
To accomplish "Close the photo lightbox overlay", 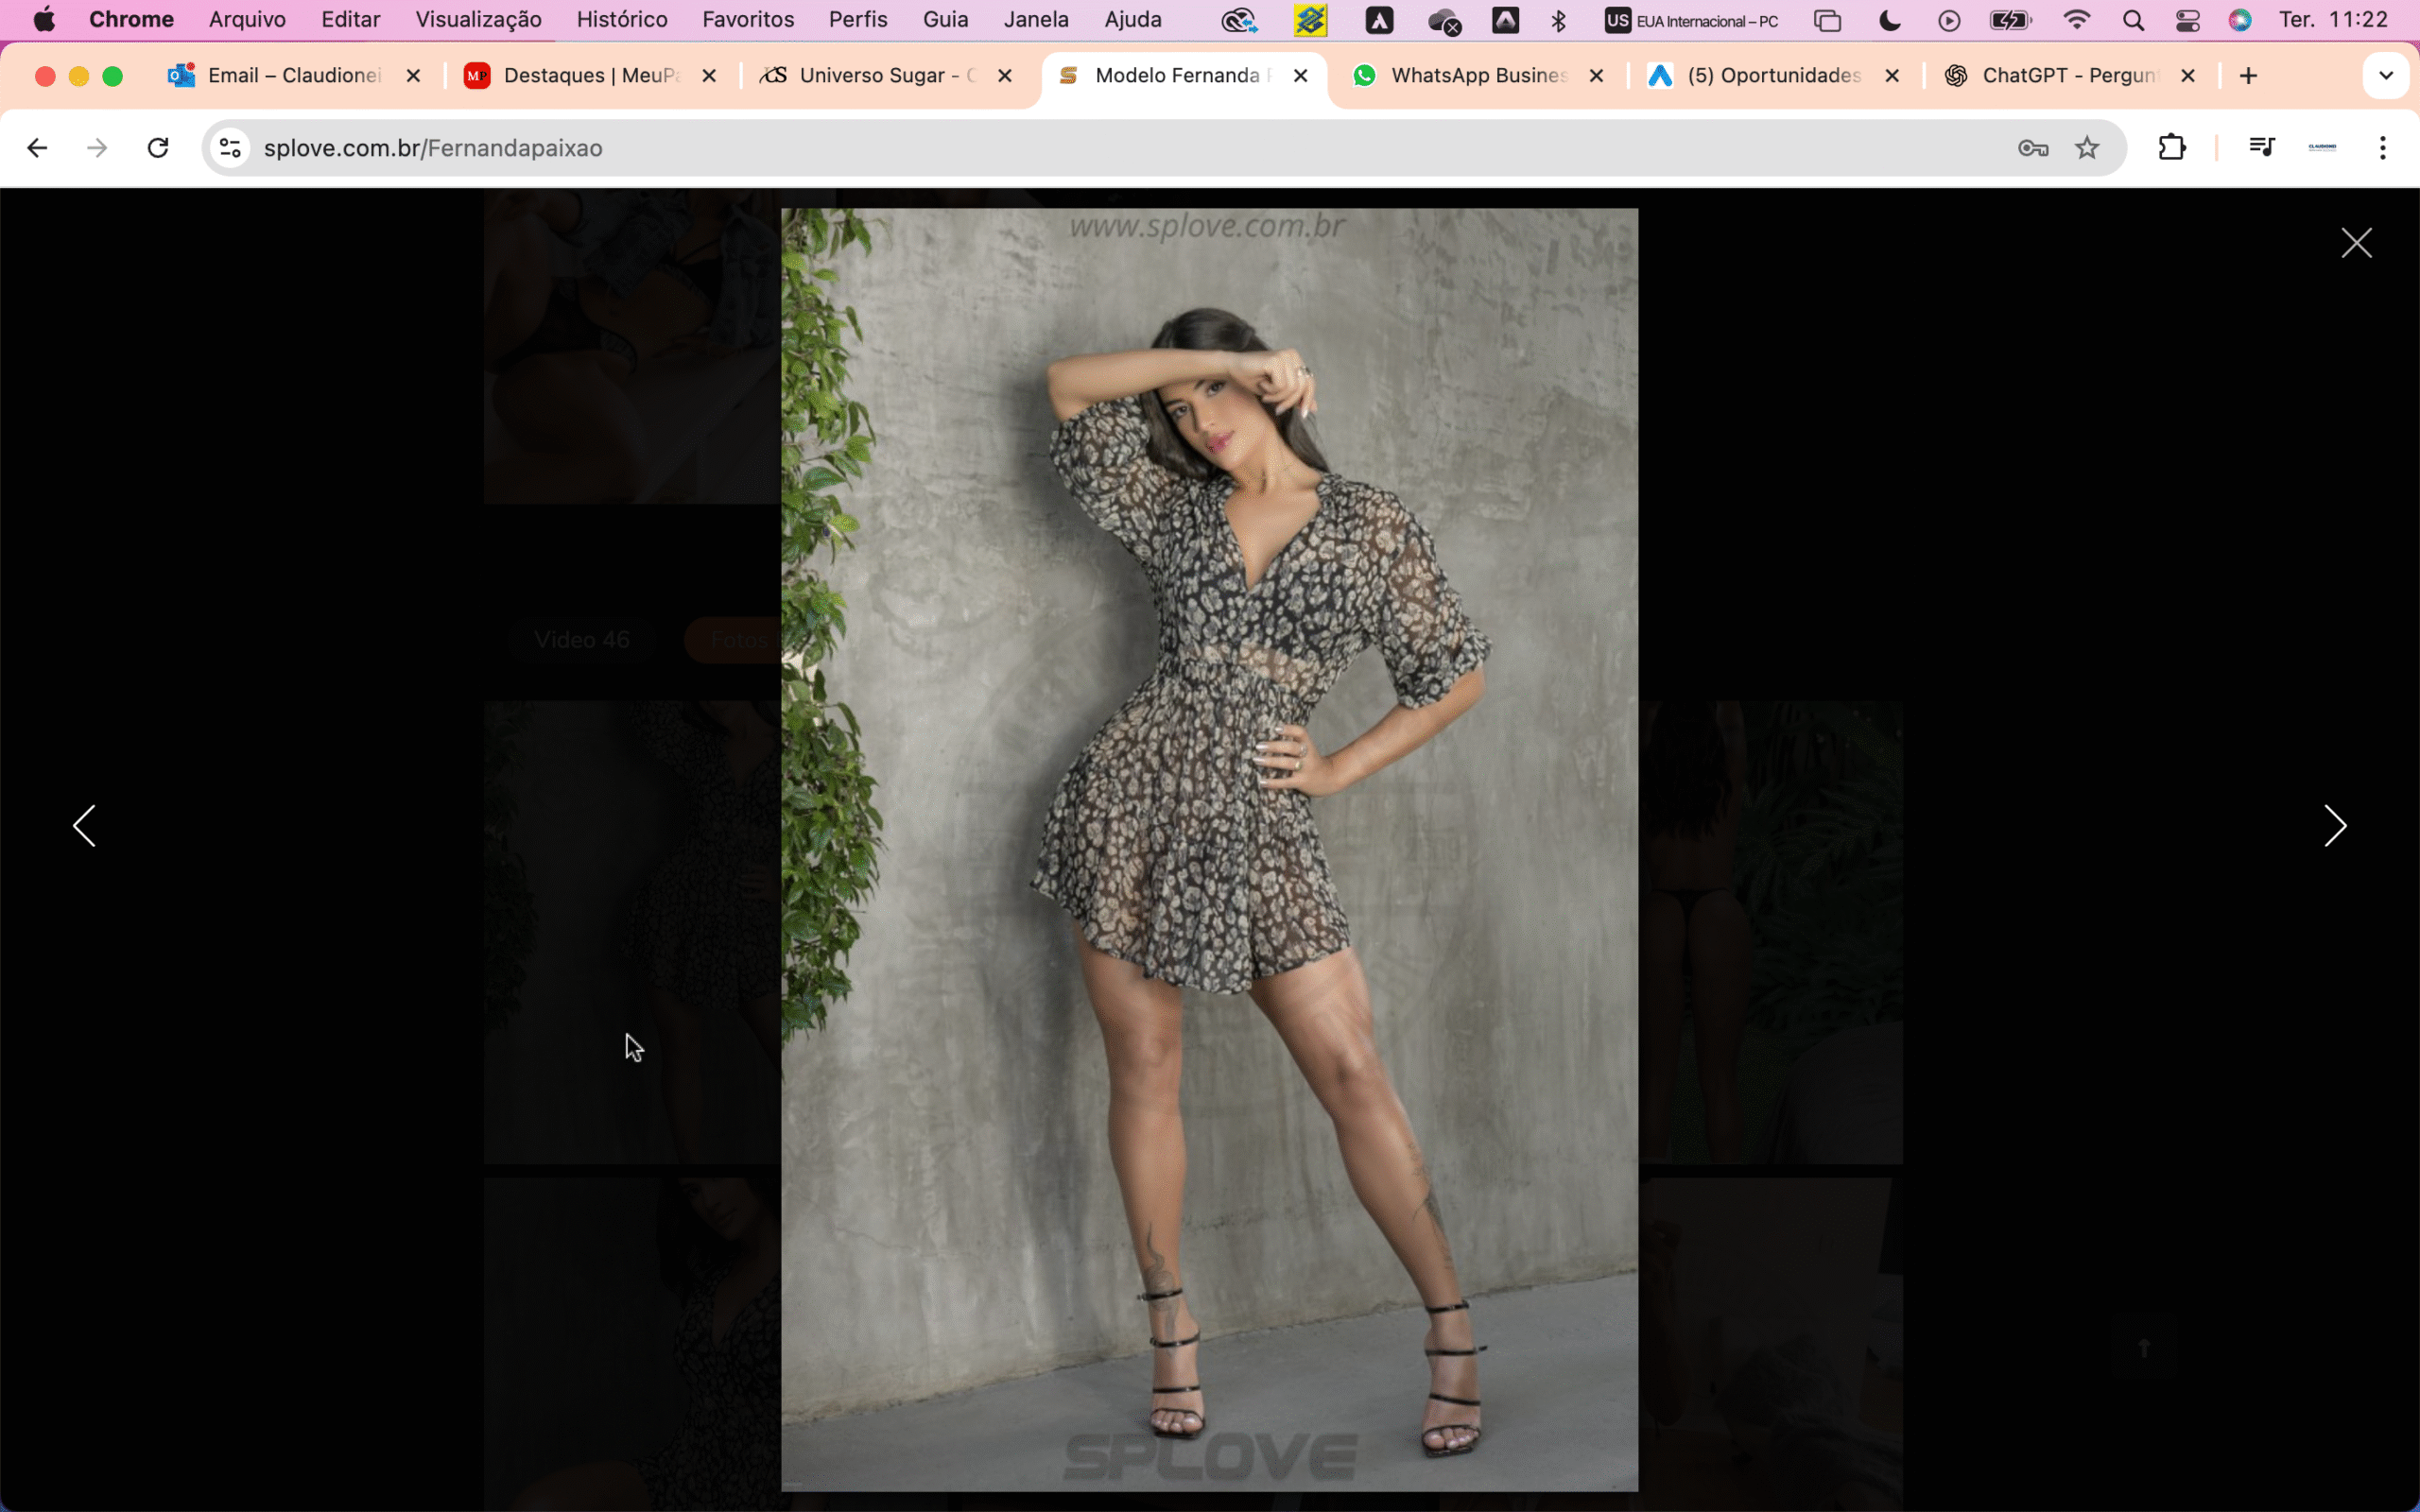I will [2356, 243].
